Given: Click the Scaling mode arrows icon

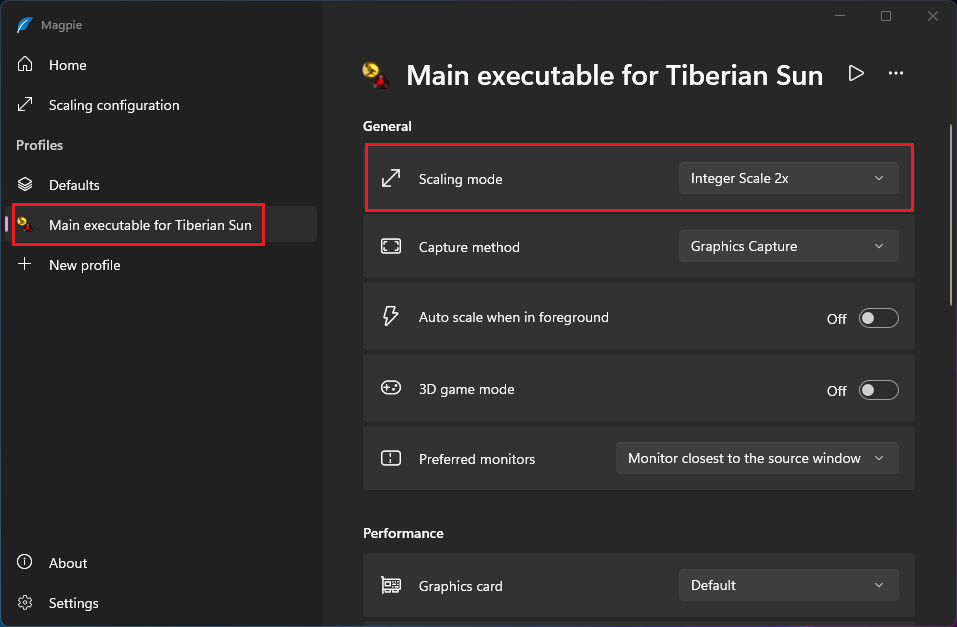Looking at the screenshot, I should pyautogui.click(x=391, y=179).
